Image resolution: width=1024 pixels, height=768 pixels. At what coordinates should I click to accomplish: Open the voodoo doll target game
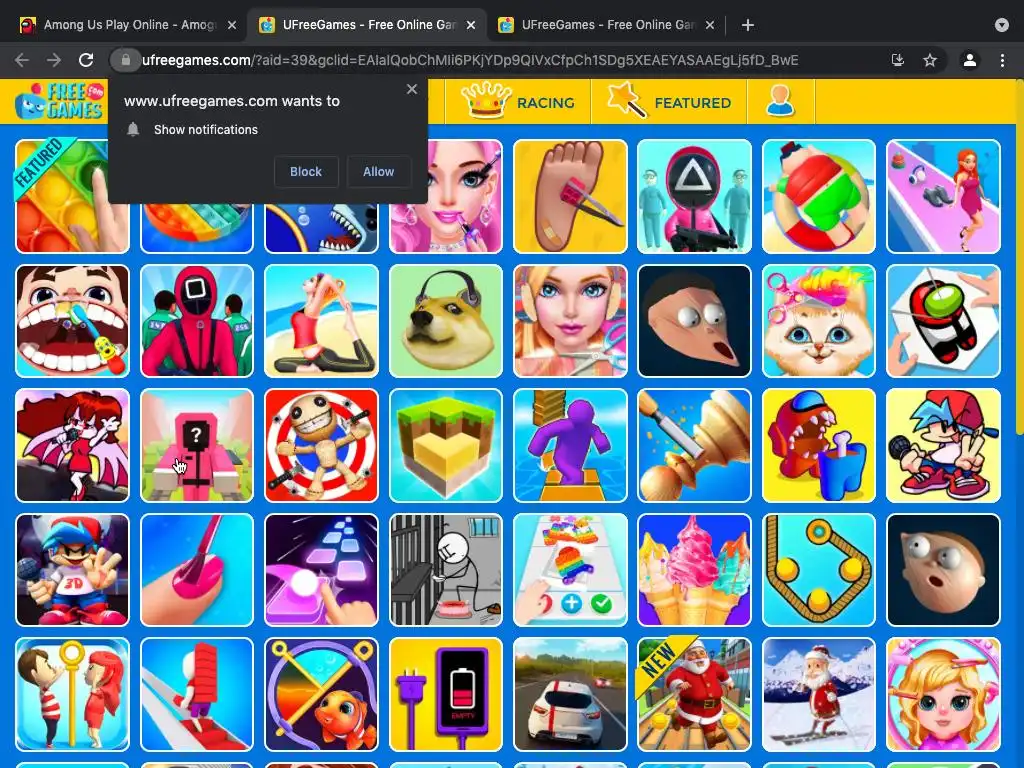(321, 445)
